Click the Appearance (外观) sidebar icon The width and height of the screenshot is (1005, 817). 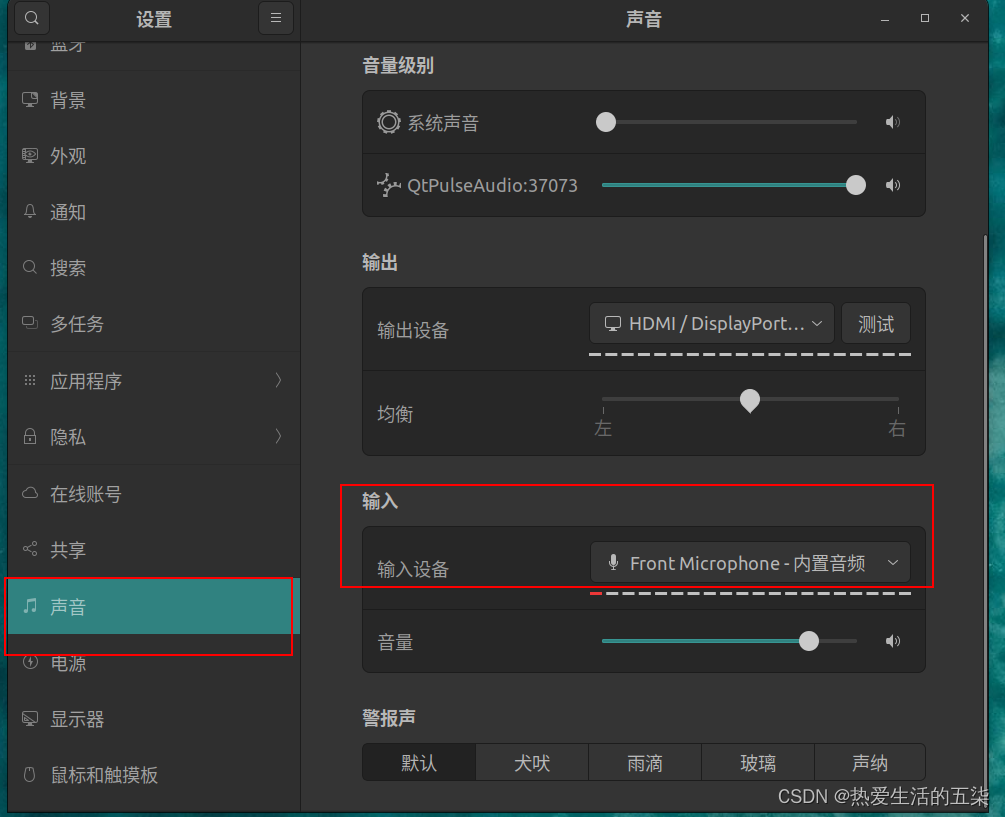(x=29, y=156)
